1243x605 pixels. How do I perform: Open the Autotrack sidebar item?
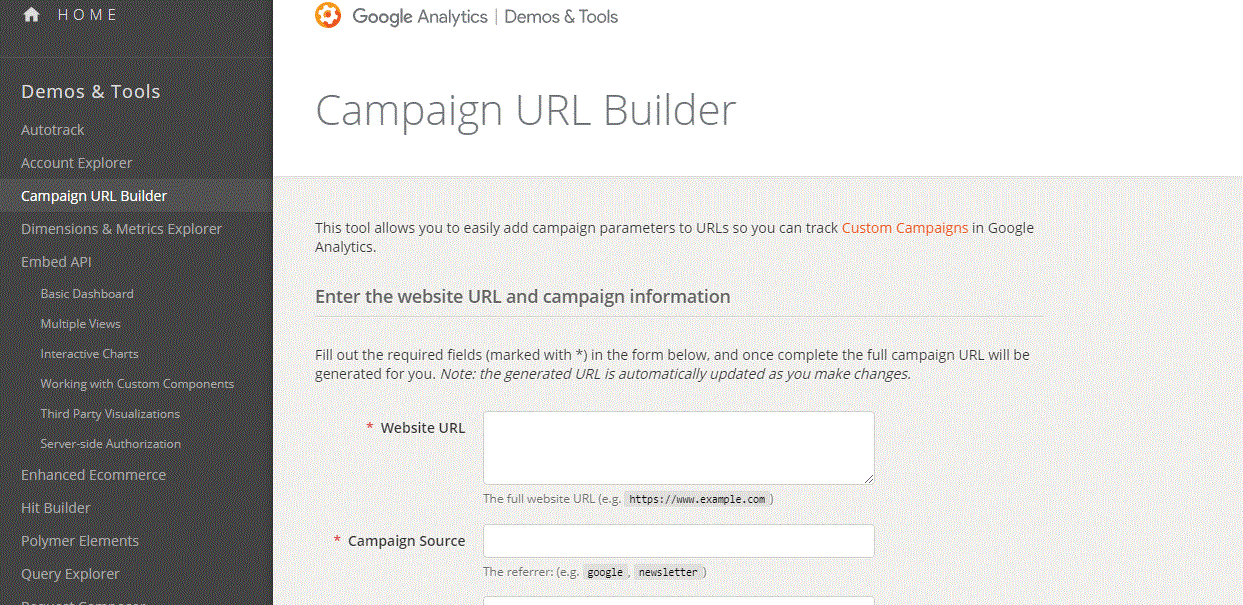click(52, 130)
